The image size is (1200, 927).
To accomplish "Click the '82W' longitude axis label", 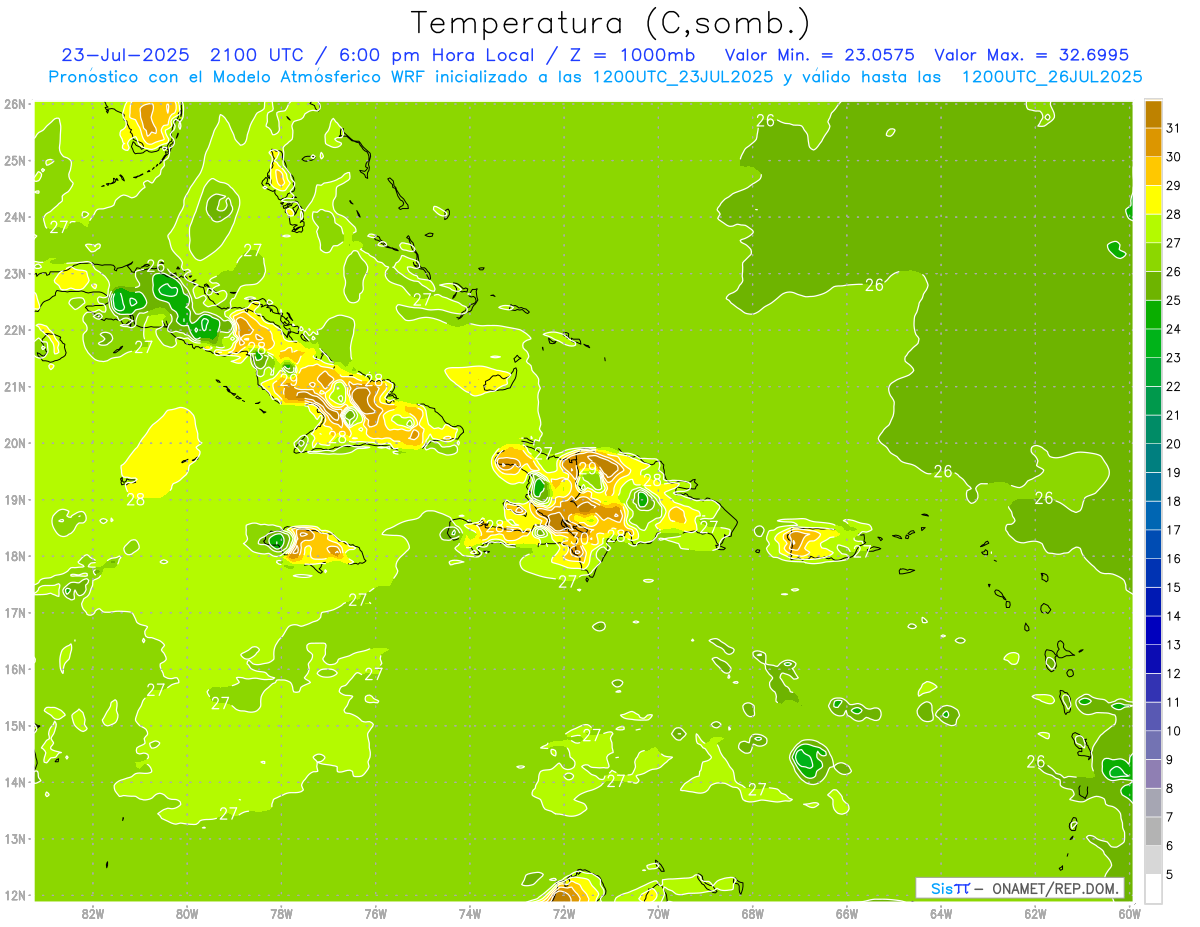I will point(92,914).
